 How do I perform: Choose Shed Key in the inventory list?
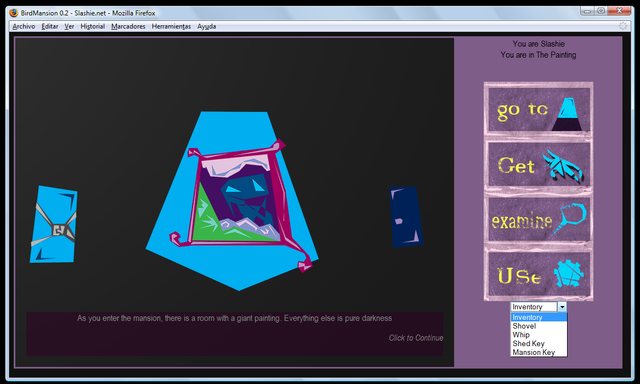tap(539, 344)
